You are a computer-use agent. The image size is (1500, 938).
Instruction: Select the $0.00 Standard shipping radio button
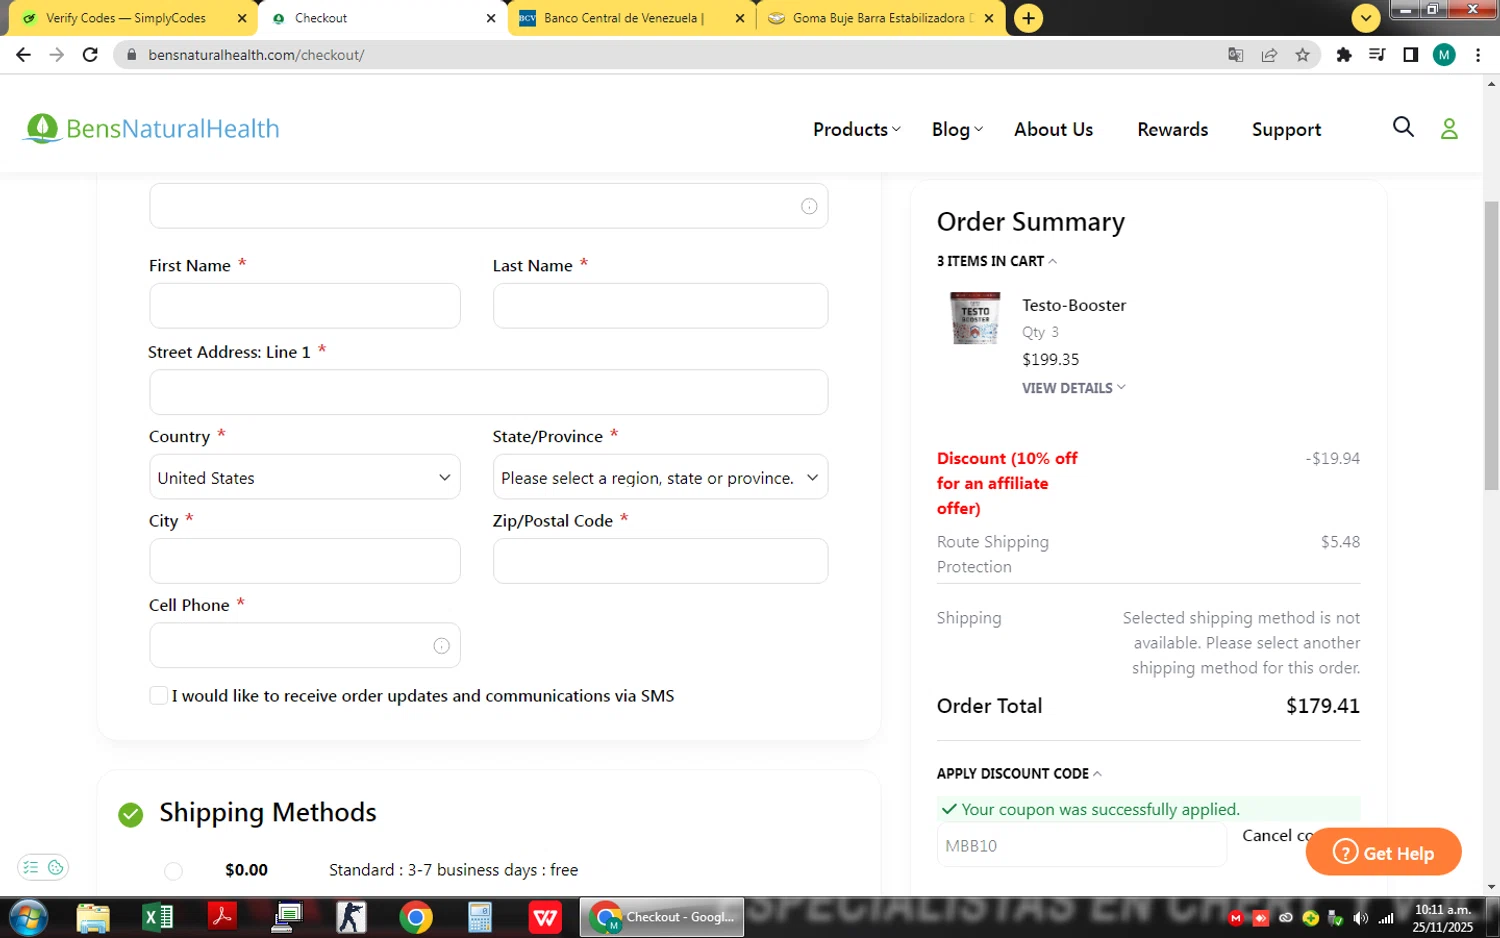[x=173, y=871]
